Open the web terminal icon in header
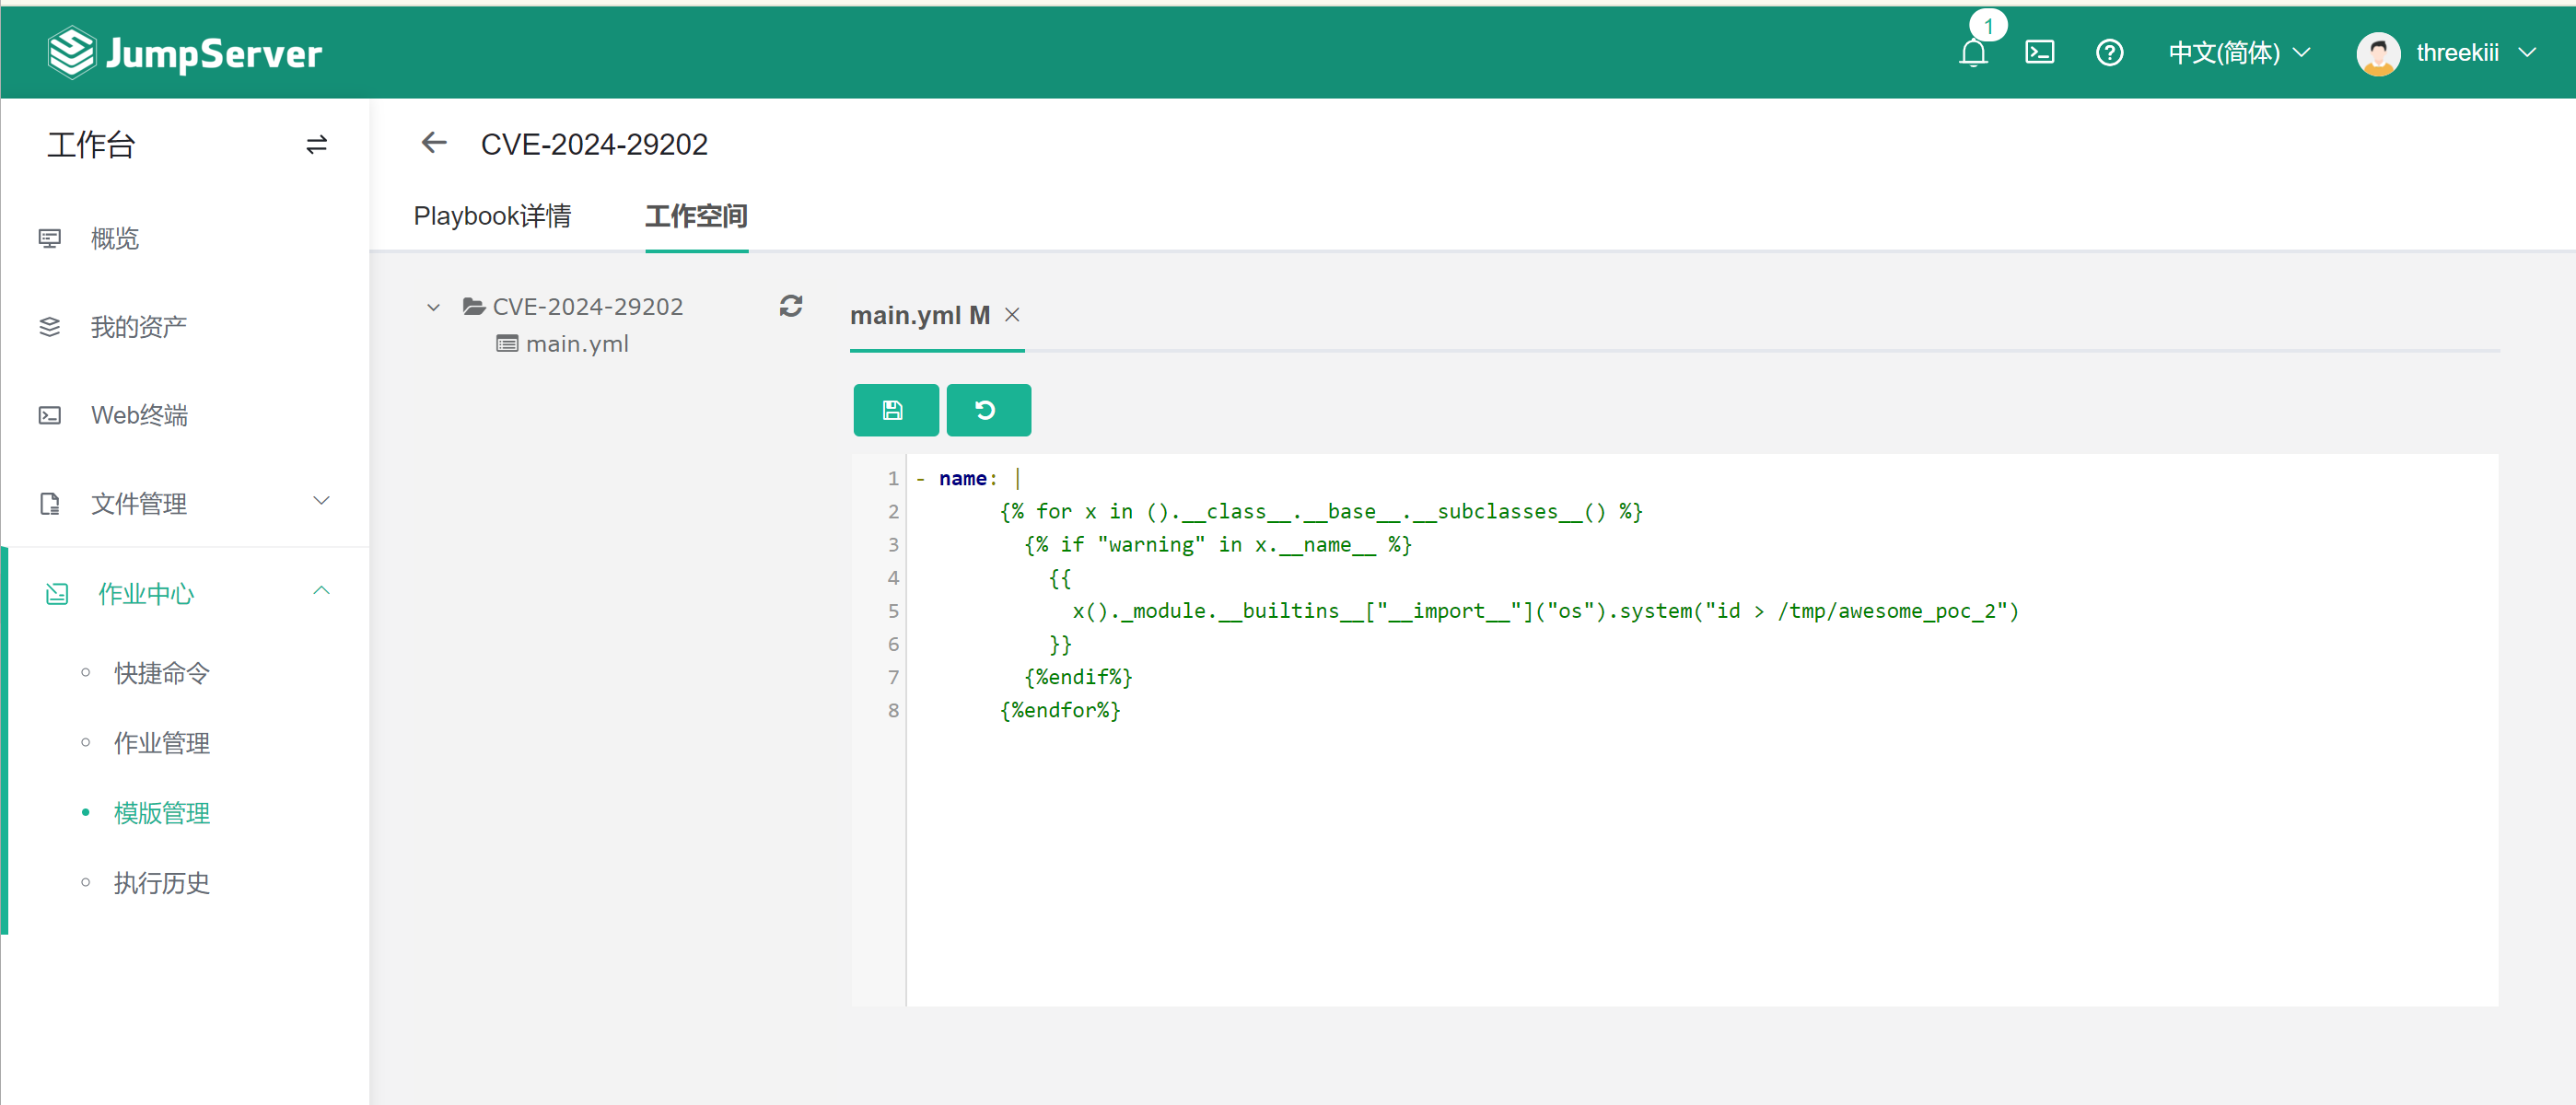 [2039, 53]
